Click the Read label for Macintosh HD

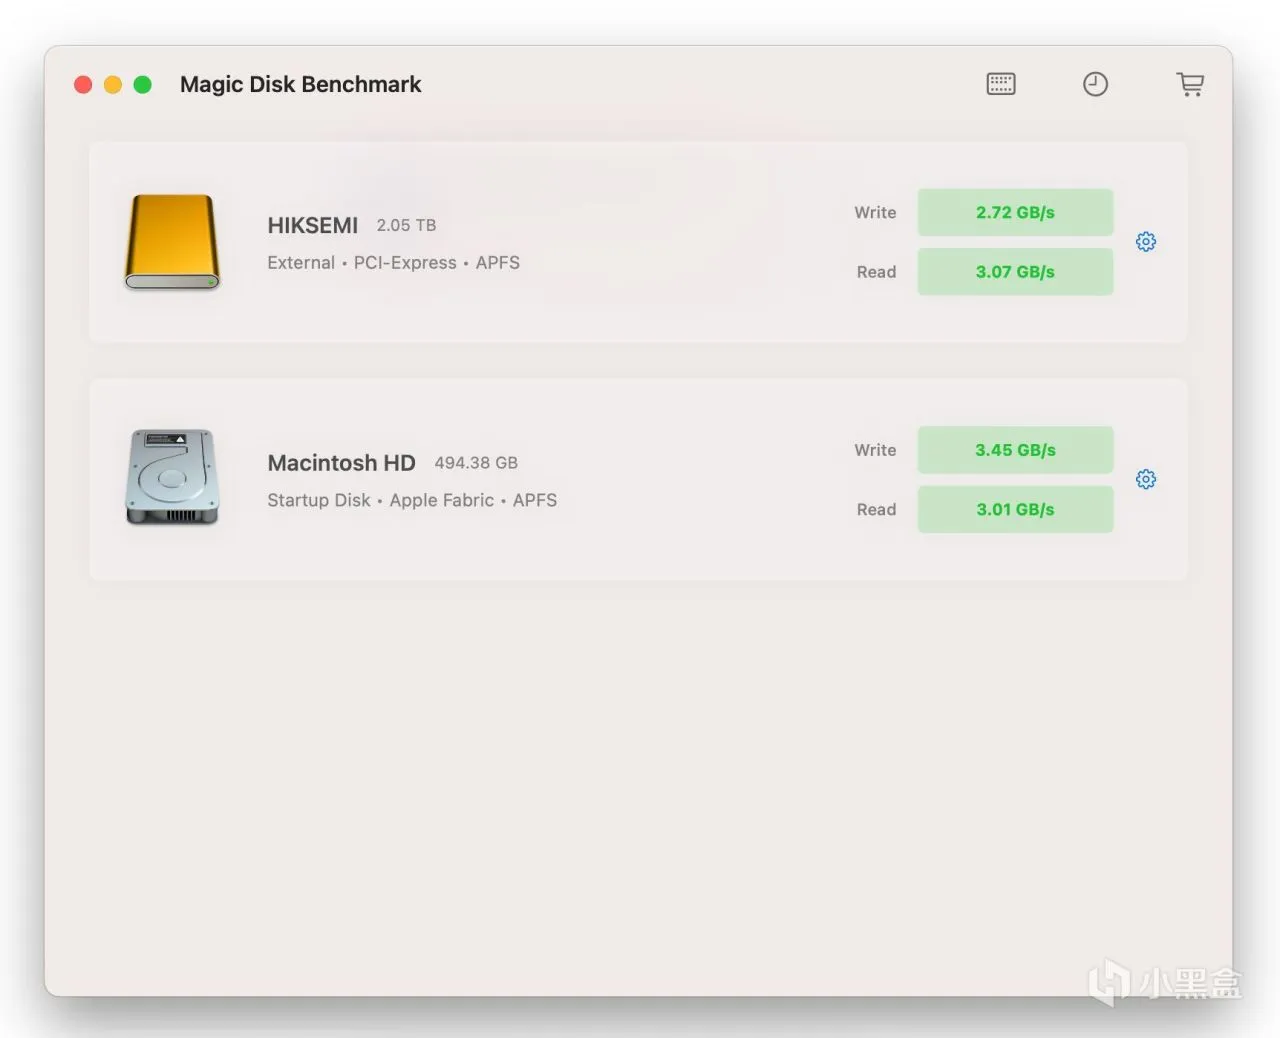(876, 509)
